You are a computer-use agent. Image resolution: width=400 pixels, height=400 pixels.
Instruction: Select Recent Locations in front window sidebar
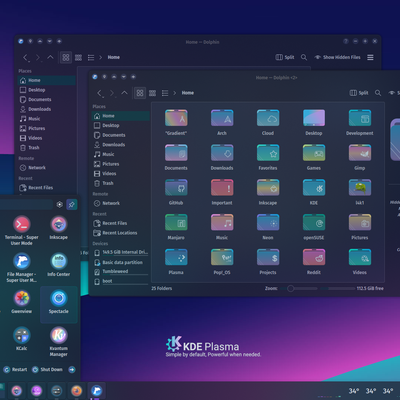(x=120, y=233)
